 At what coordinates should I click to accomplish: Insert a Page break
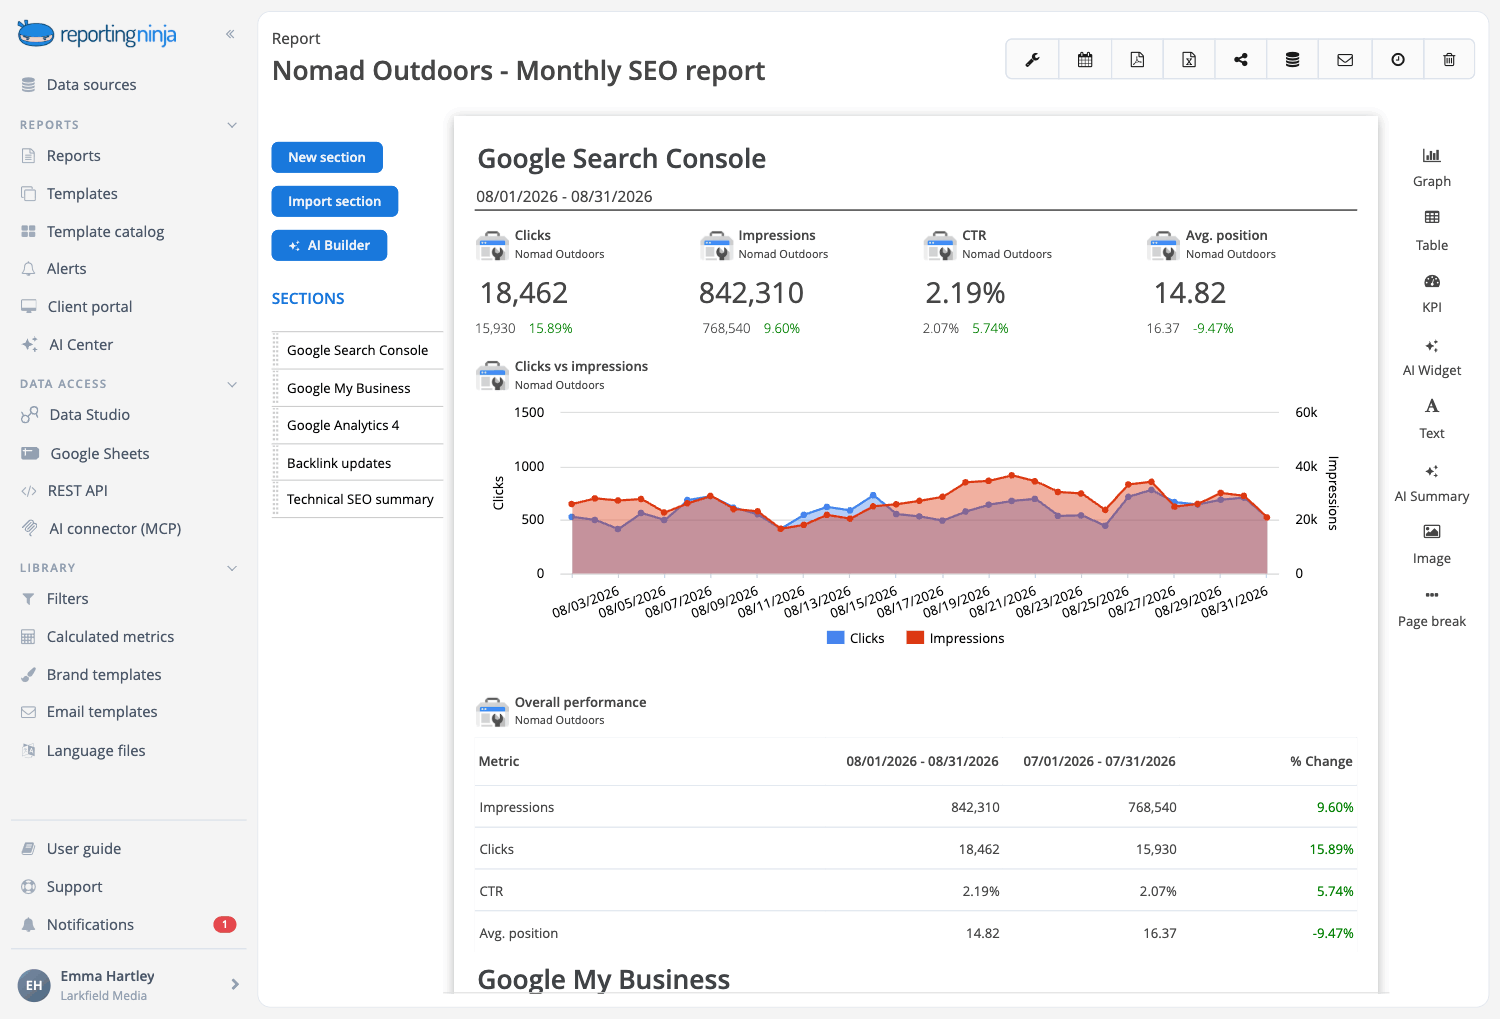point(1432,608)
